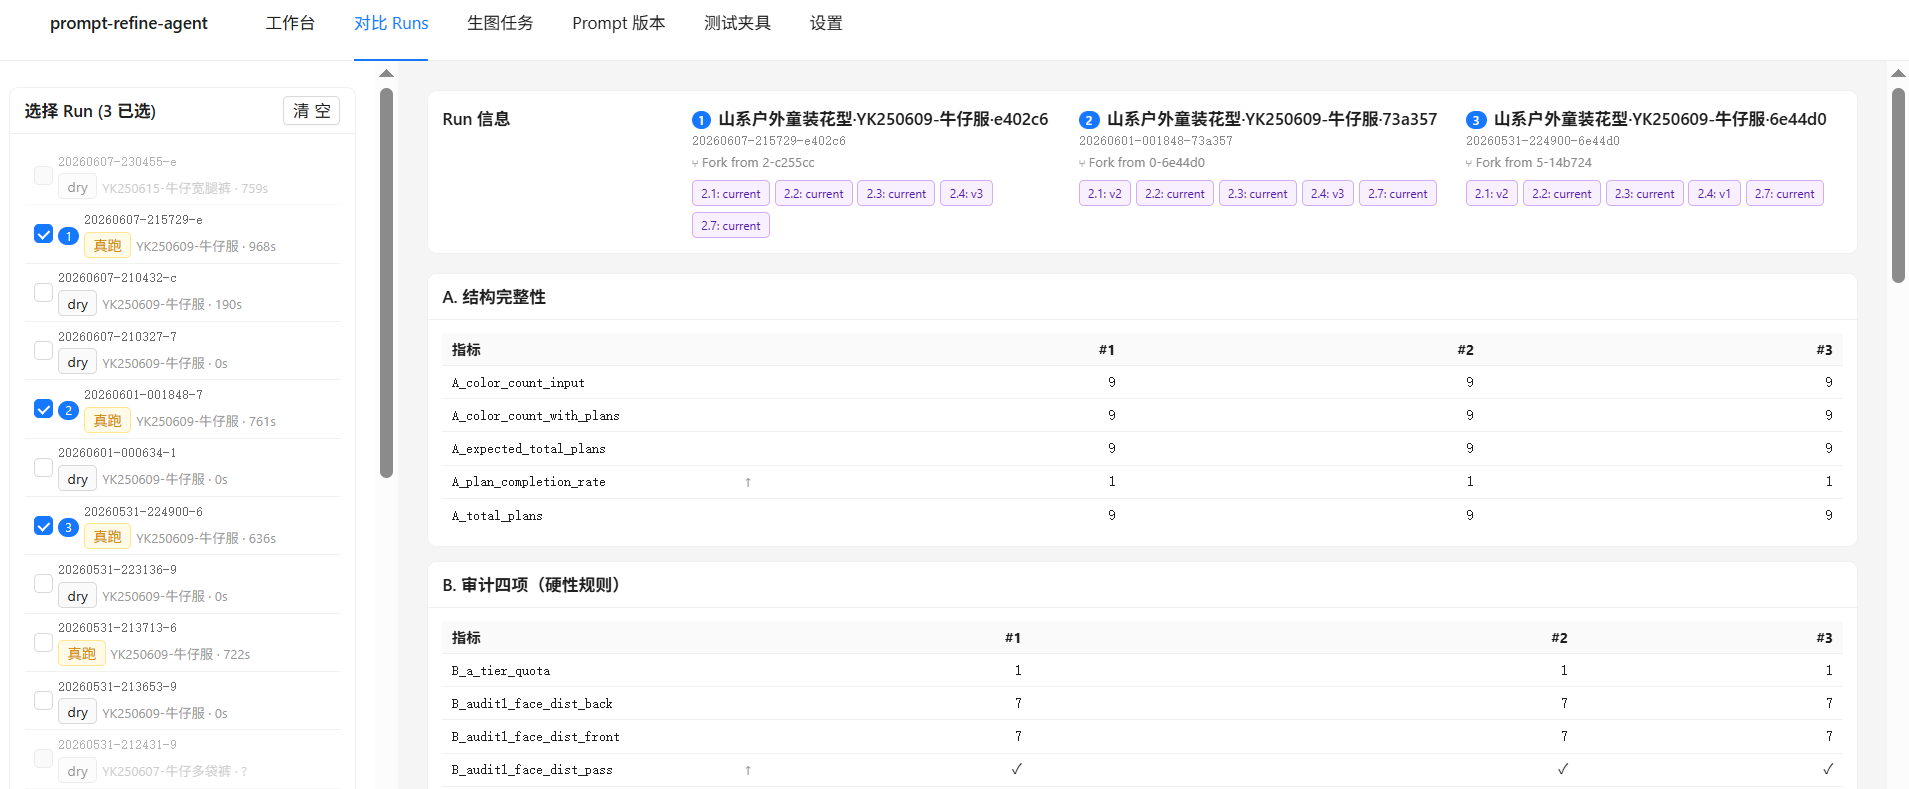Uncheck run 20260607-215729-e checkbox
Viewport: 1909px width, 789px height.
click(43, 234)
